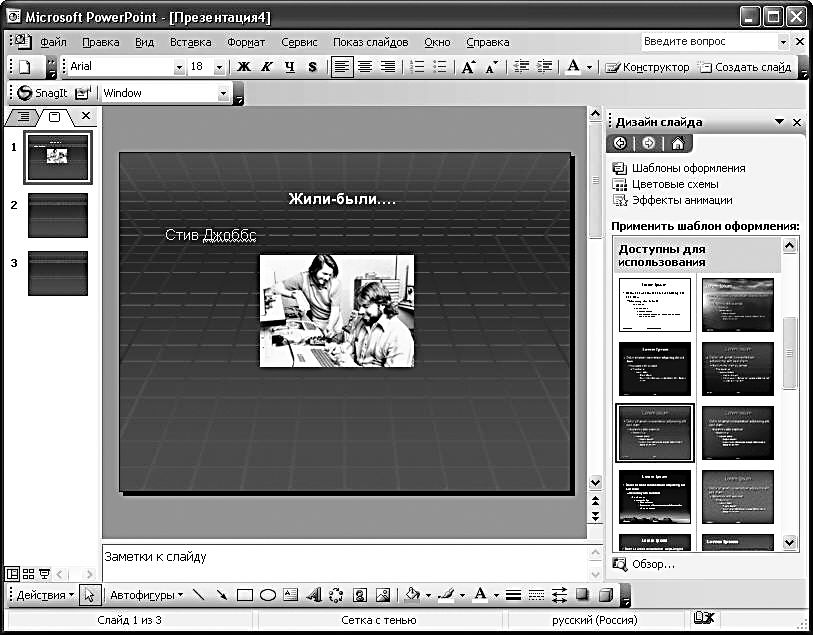The image size is (813, 635).
Task: Click the Создать слайд button
Action: tap(745, 67)
